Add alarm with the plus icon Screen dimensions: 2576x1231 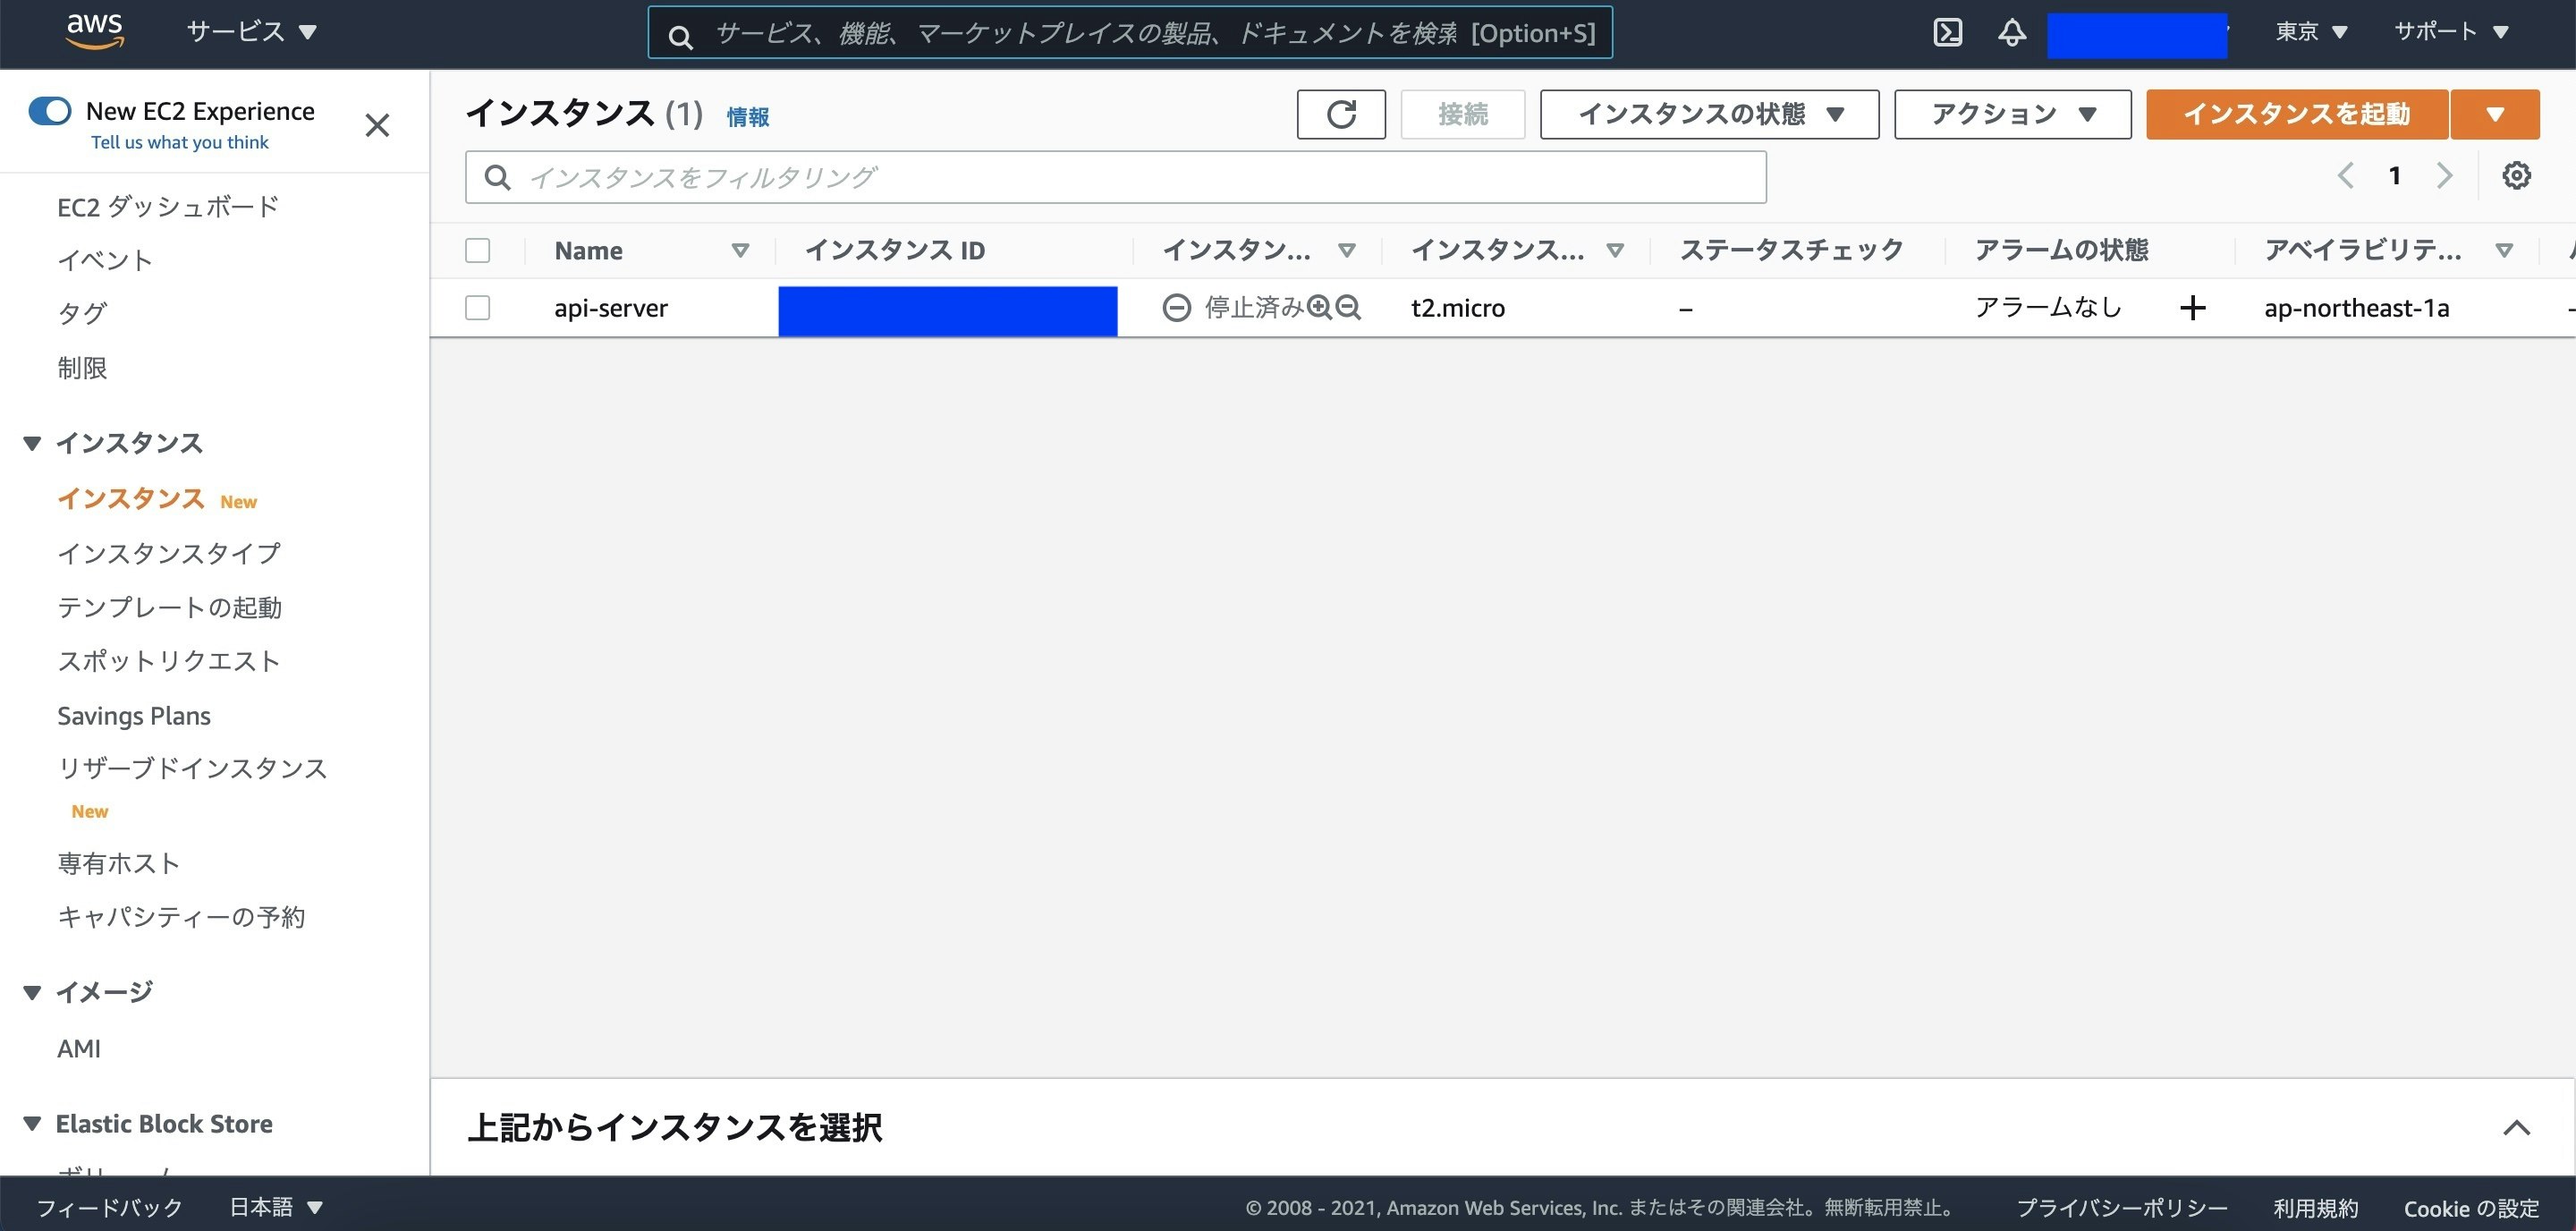coord(2192,308)
